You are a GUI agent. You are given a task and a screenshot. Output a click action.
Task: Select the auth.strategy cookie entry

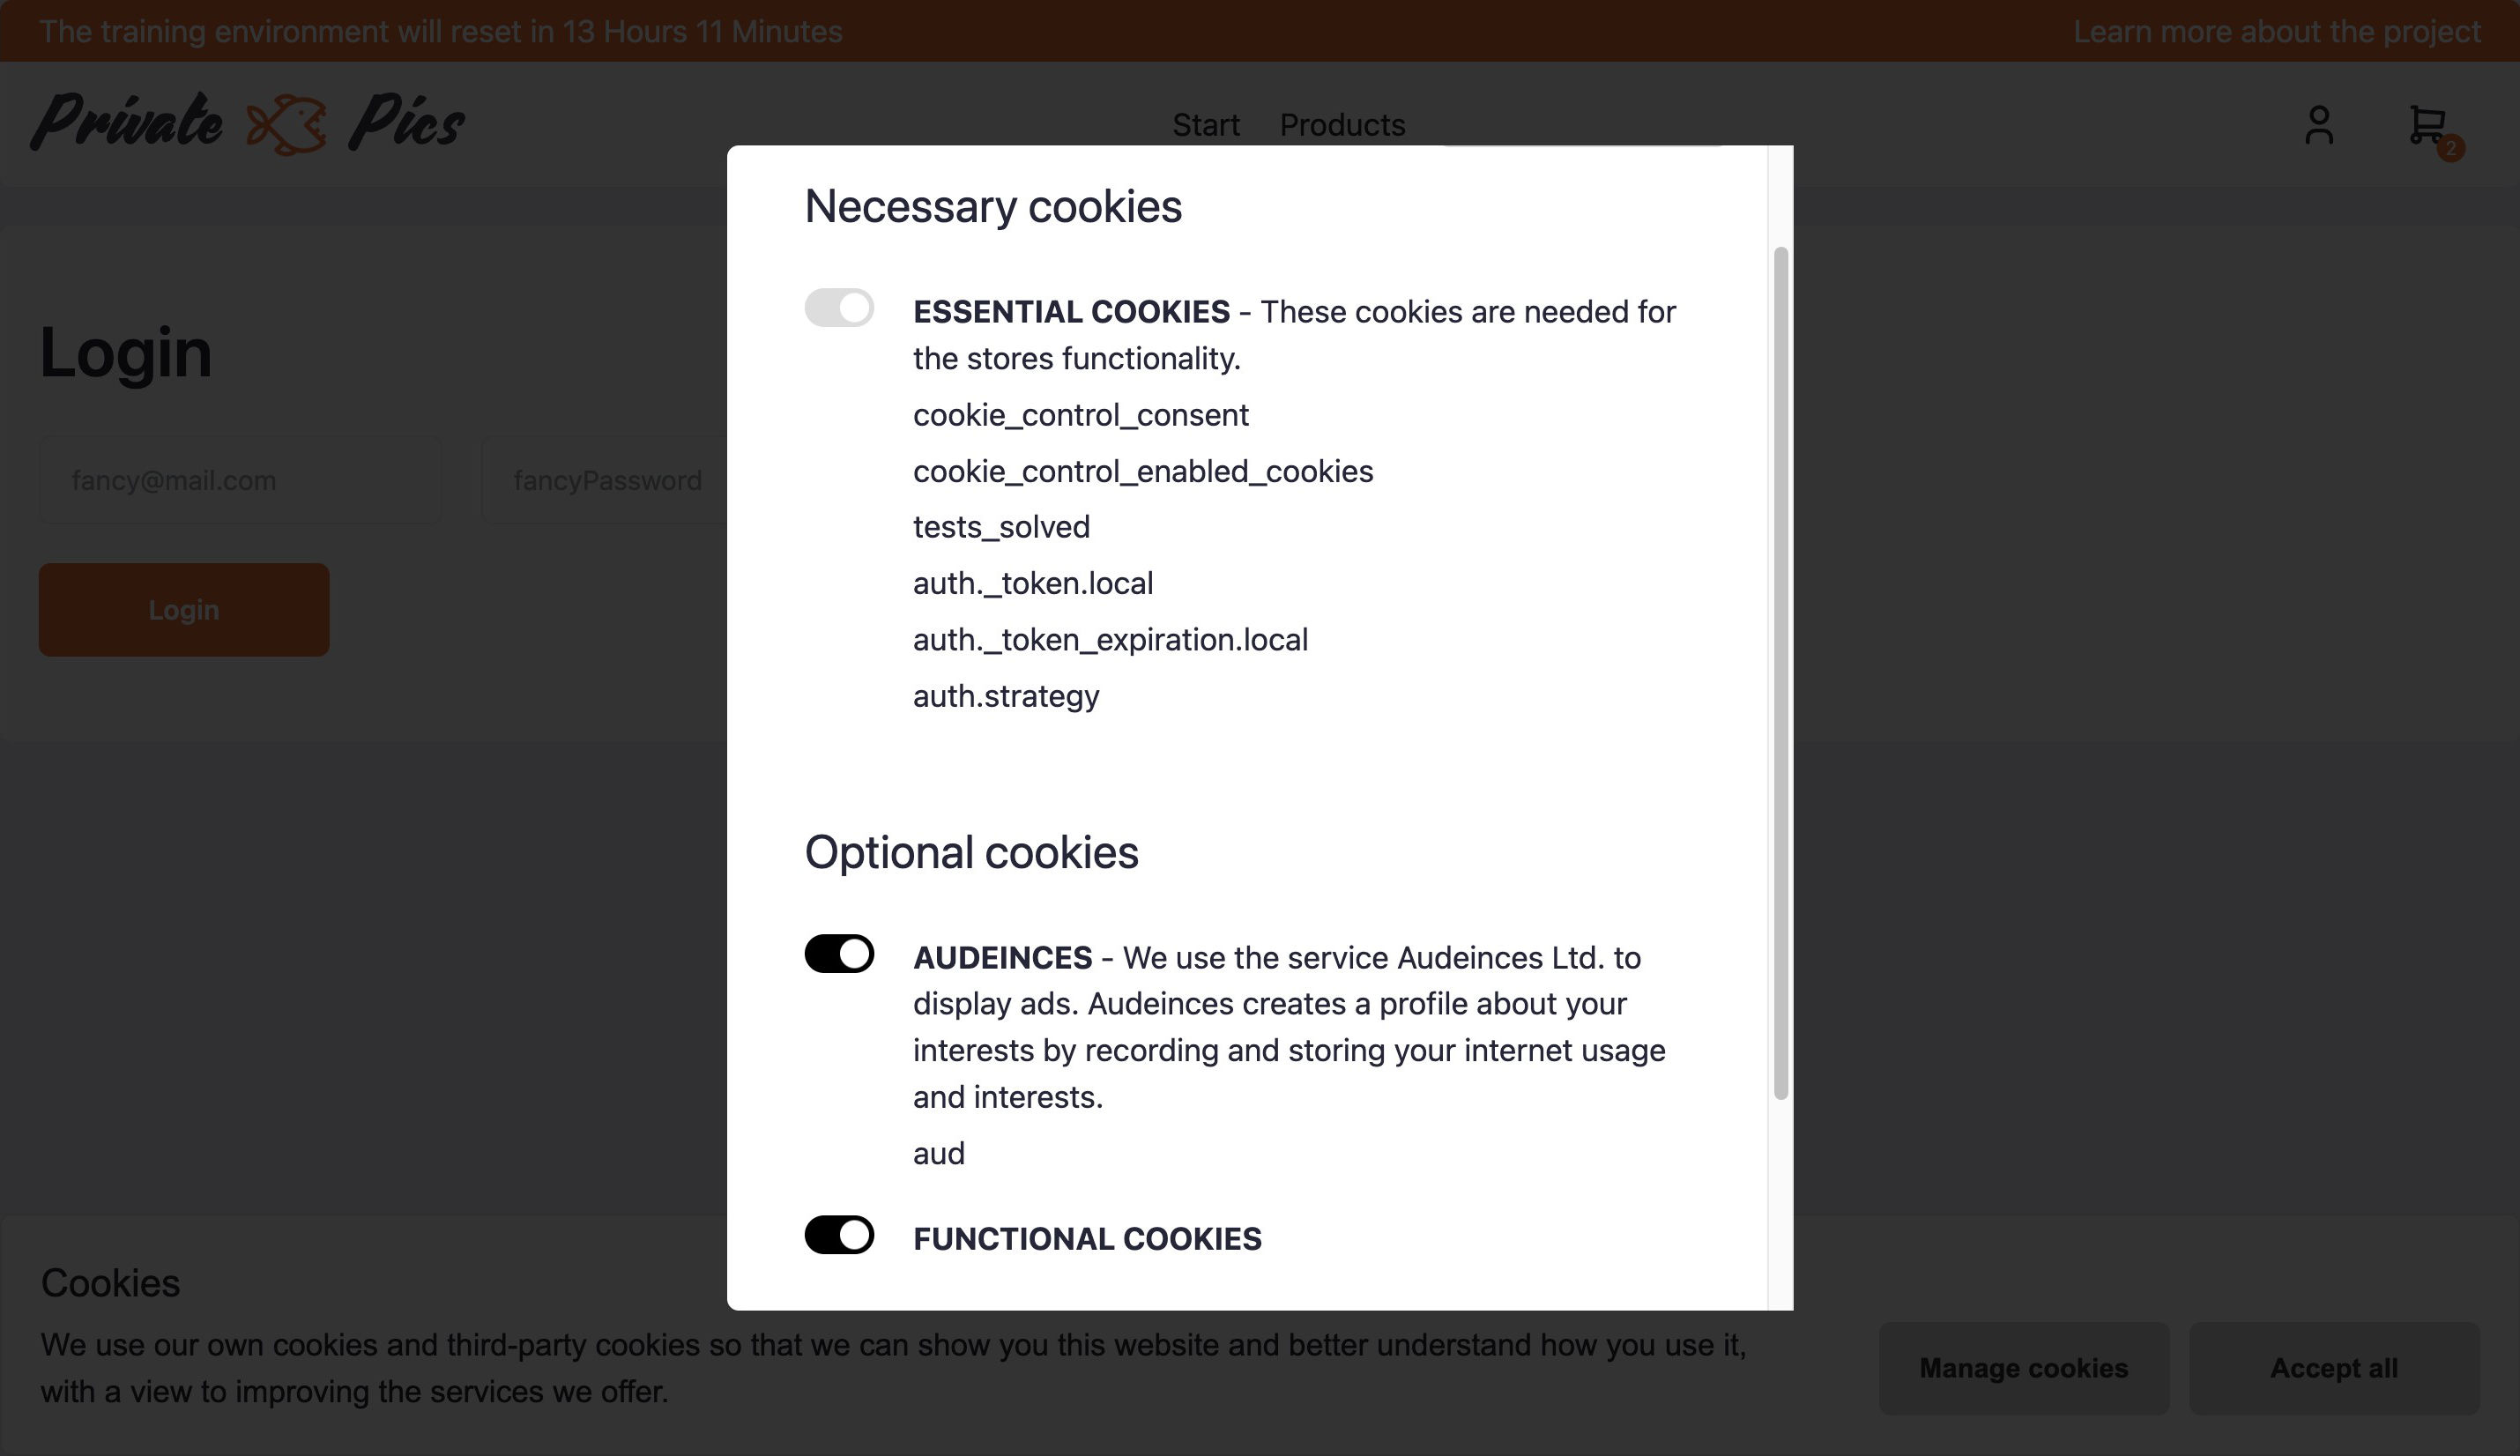click(1005, 695)
